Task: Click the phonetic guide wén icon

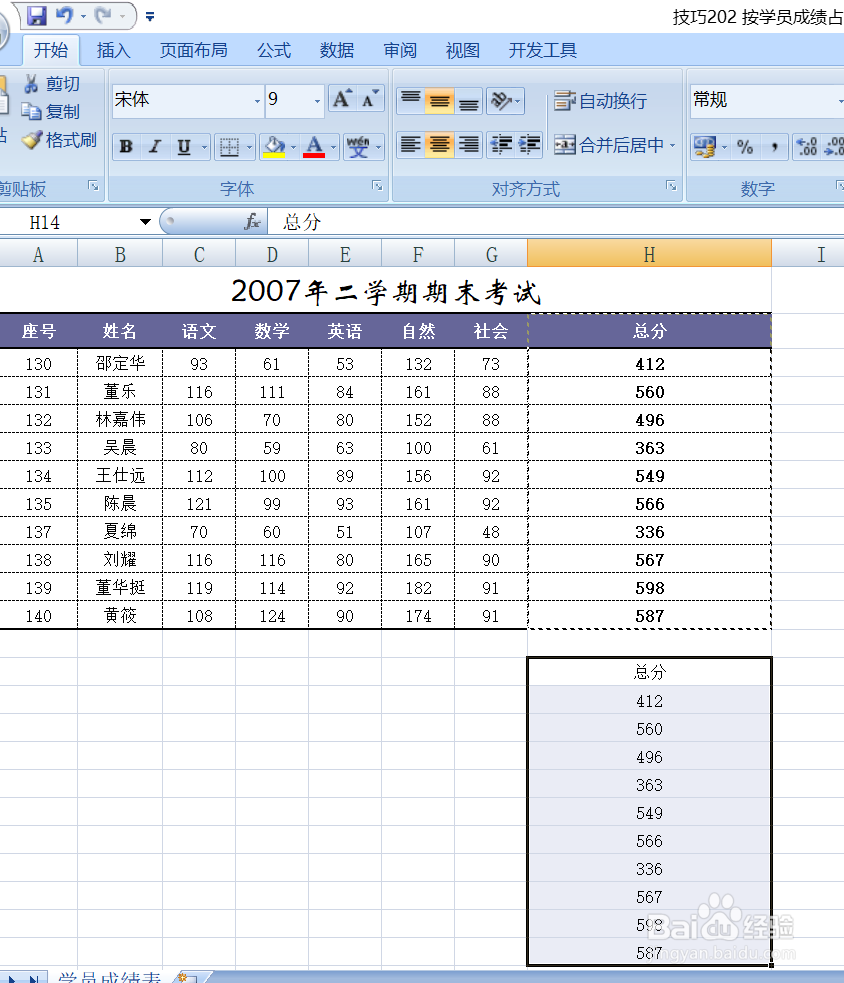Action: coord(358,147)
